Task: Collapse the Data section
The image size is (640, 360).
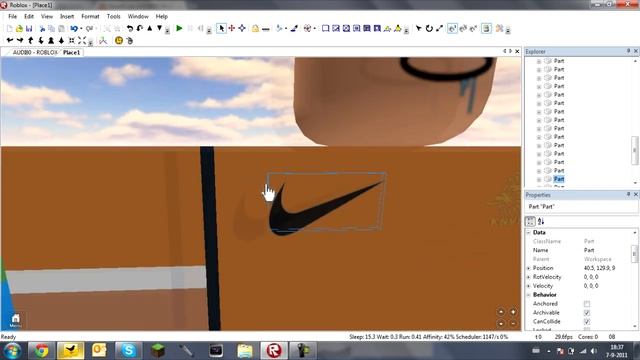Action: coord(529,233)
